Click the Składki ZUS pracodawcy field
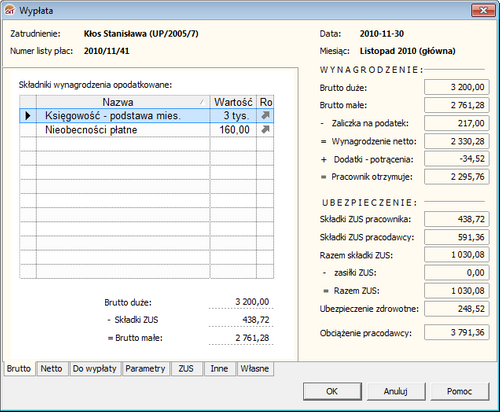Image resolution: width=500 pixels, height=412 pixels. 457,237
